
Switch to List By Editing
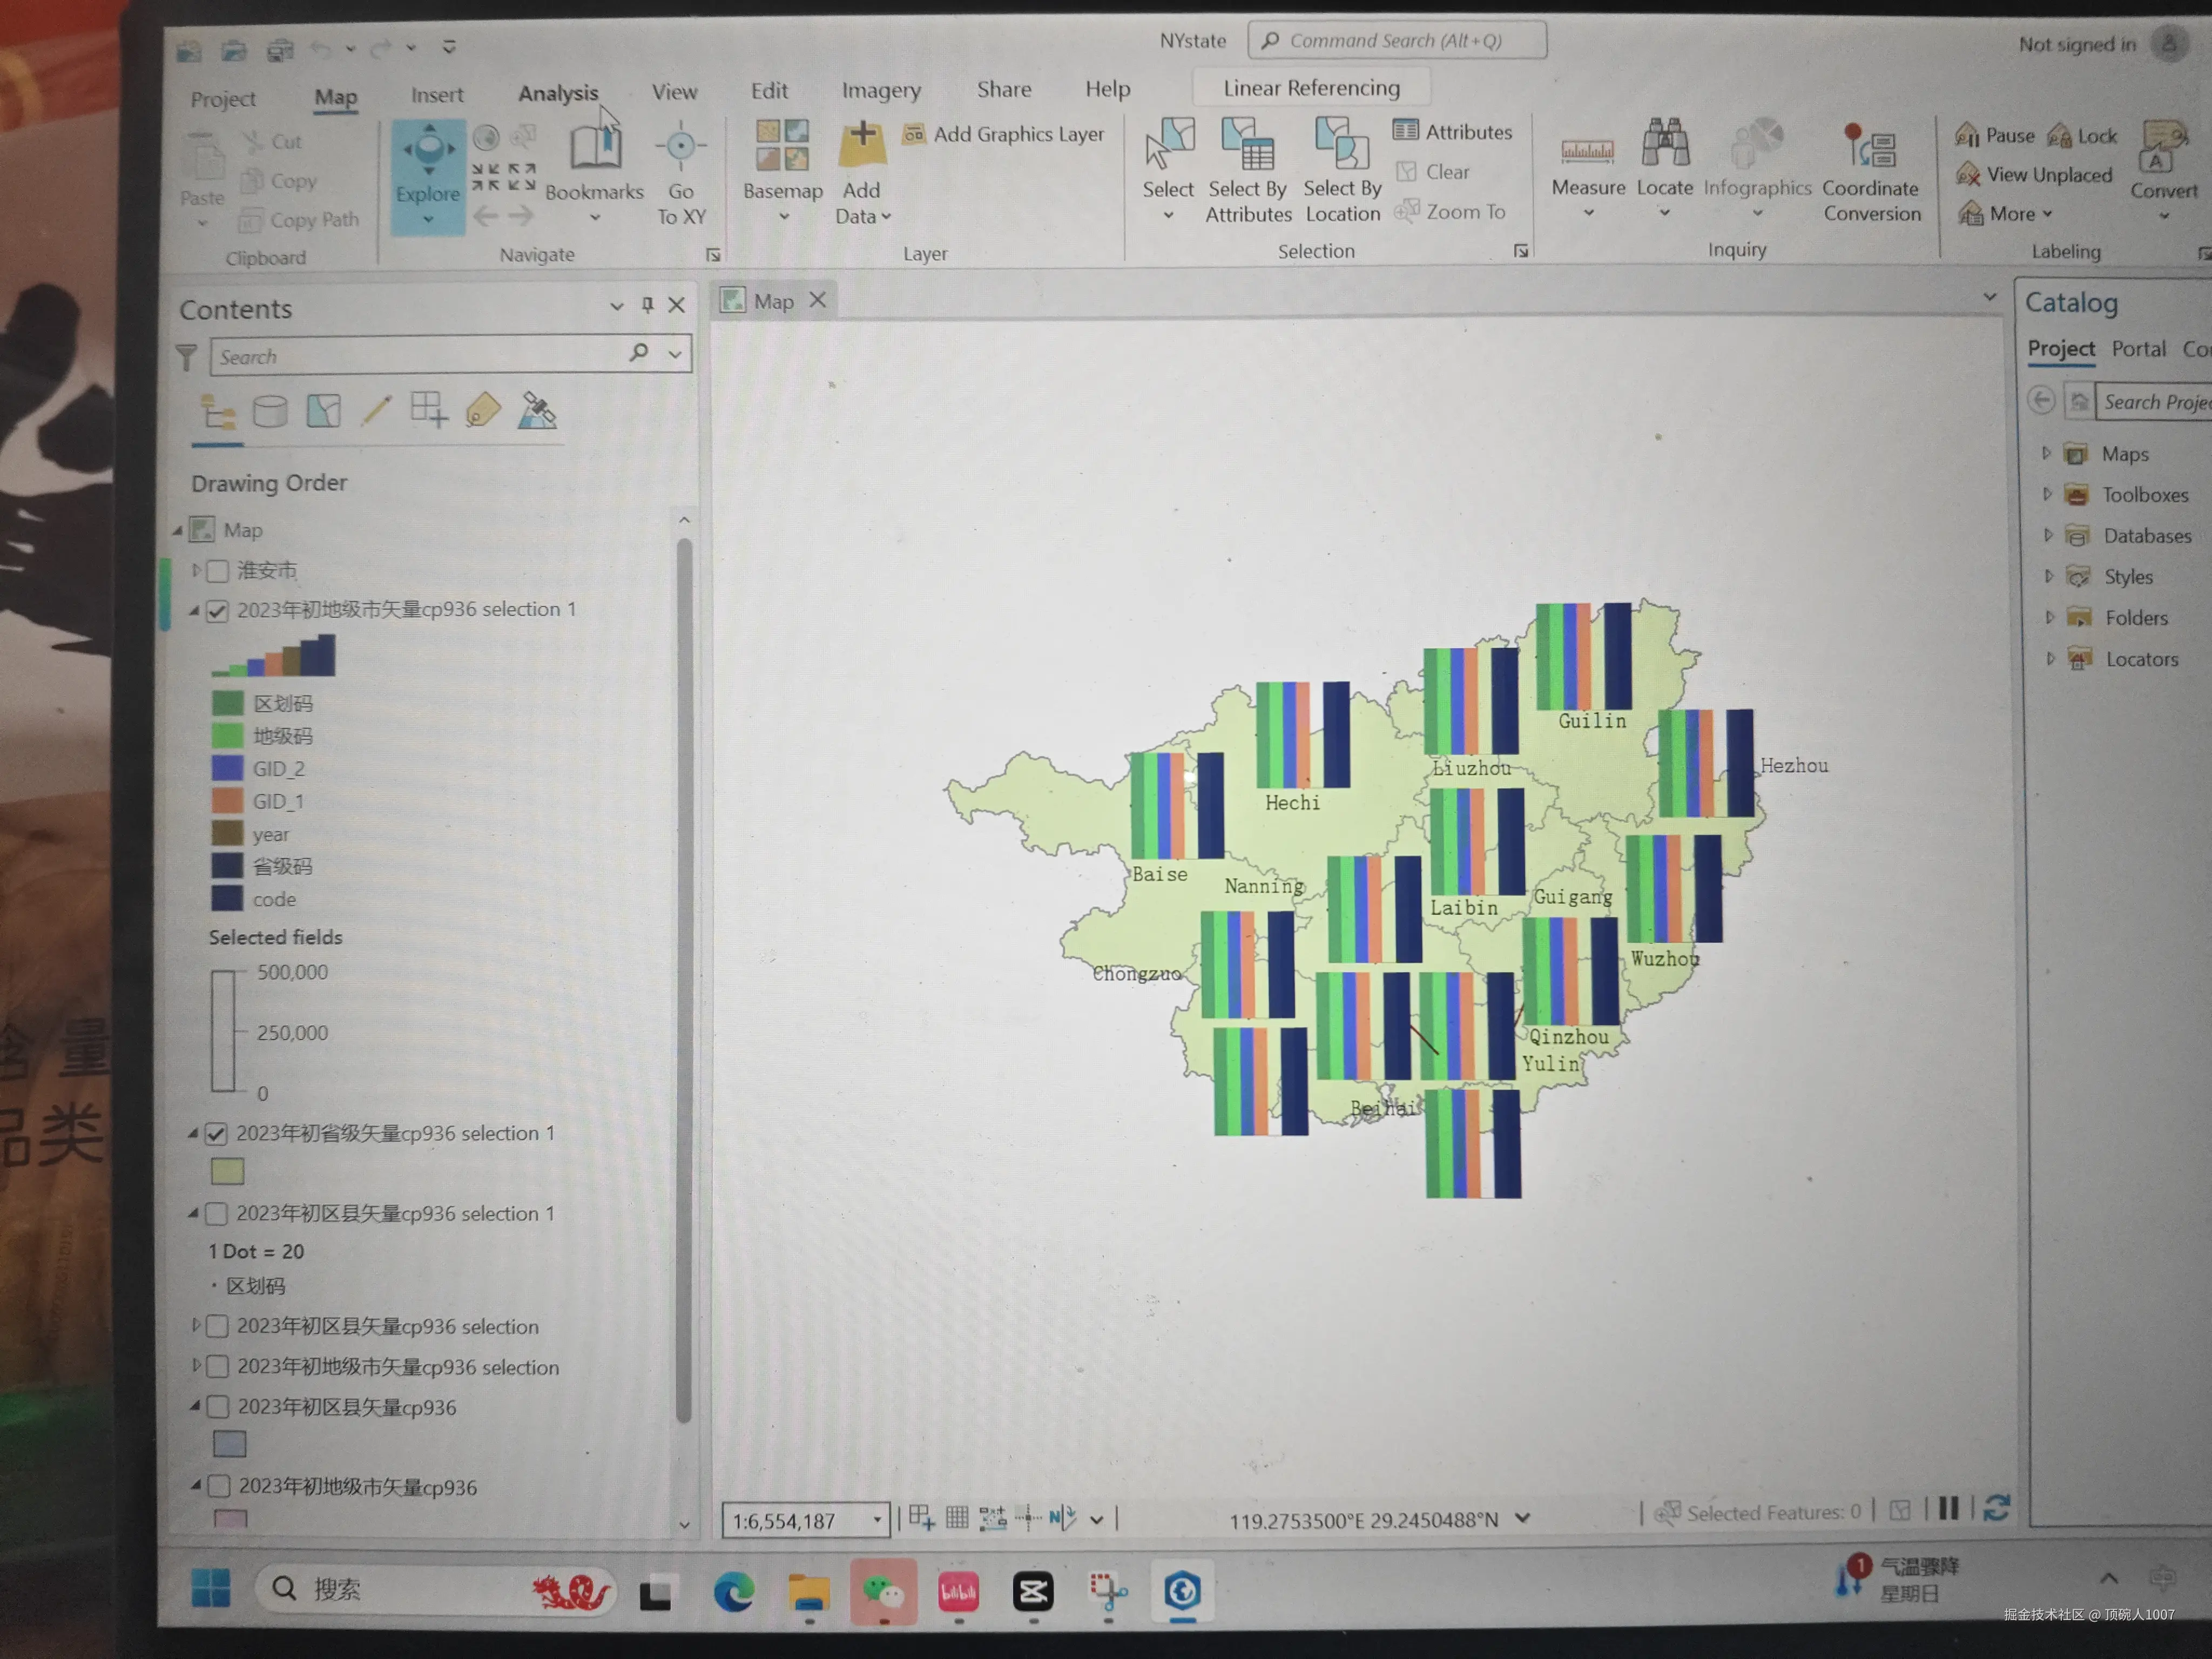376,410
